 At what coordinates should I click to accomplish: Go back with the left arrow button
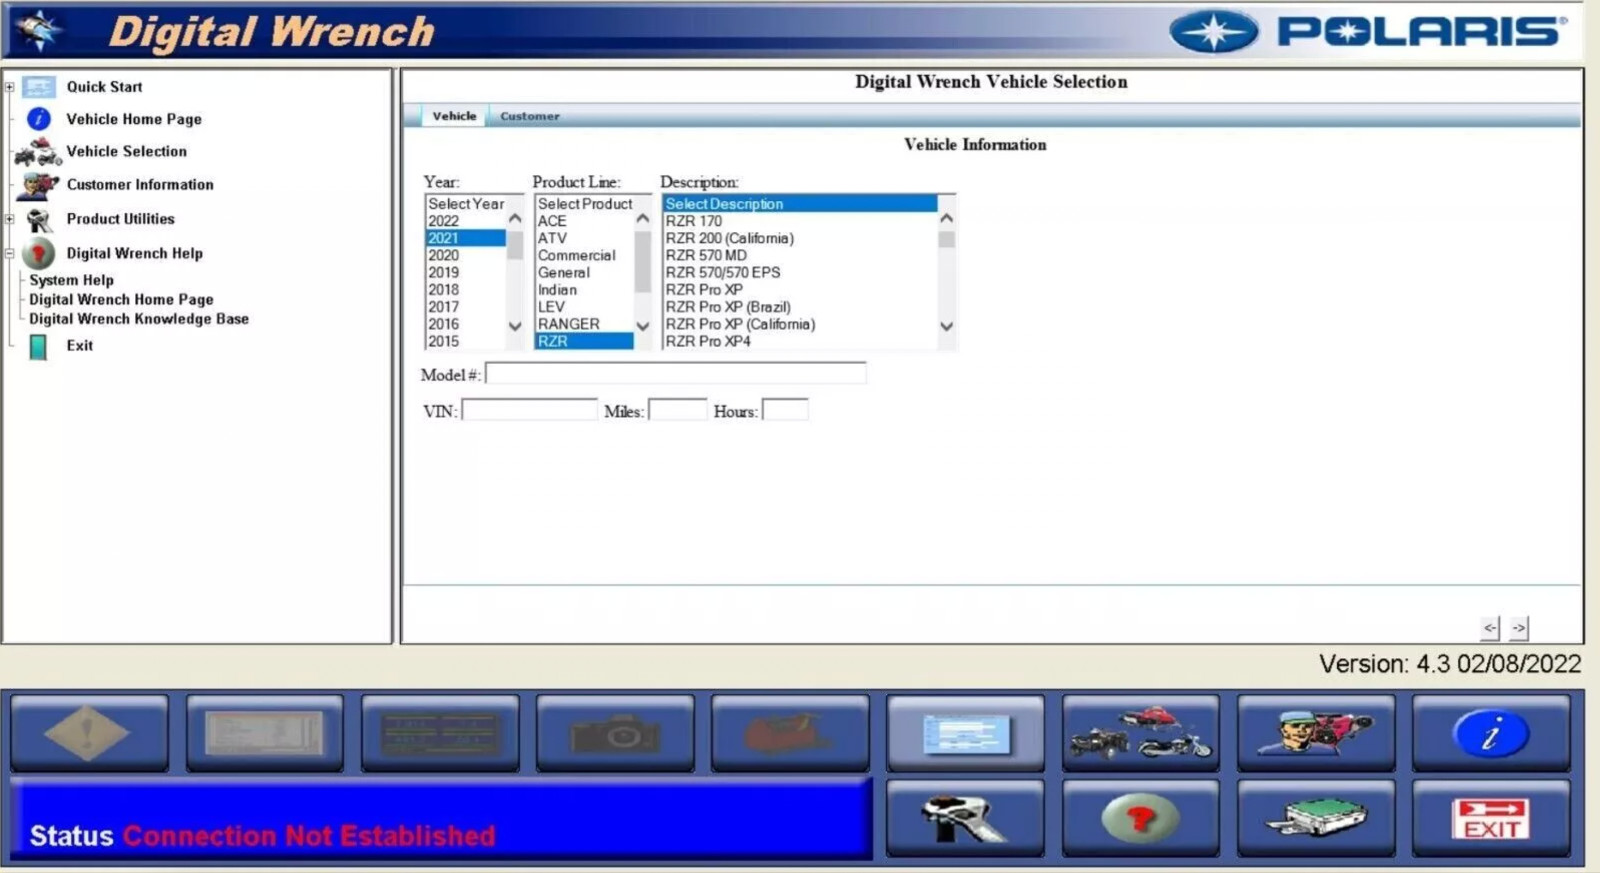(1490, 628)
